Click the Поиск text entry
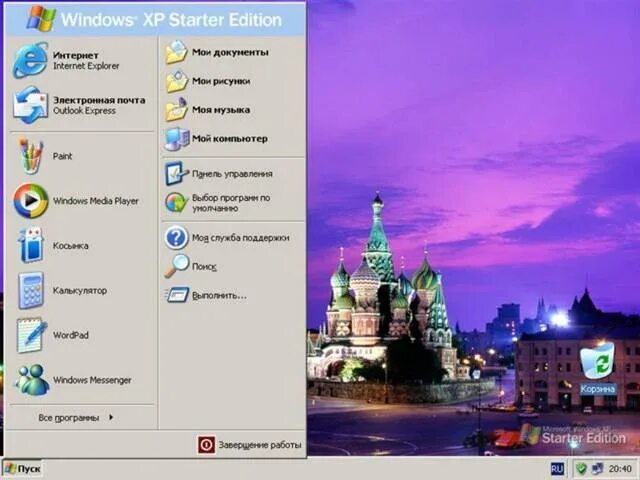Screen dimensions: 640x480 (x=204, y=267)
